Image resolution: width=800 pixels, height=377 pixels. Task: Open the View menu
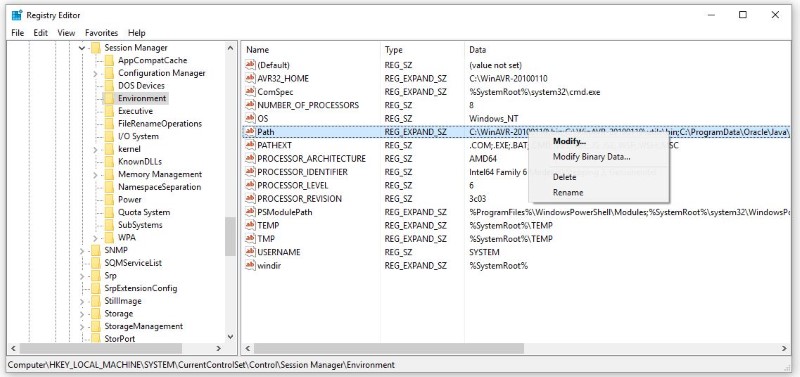click(x=66, y=33)
